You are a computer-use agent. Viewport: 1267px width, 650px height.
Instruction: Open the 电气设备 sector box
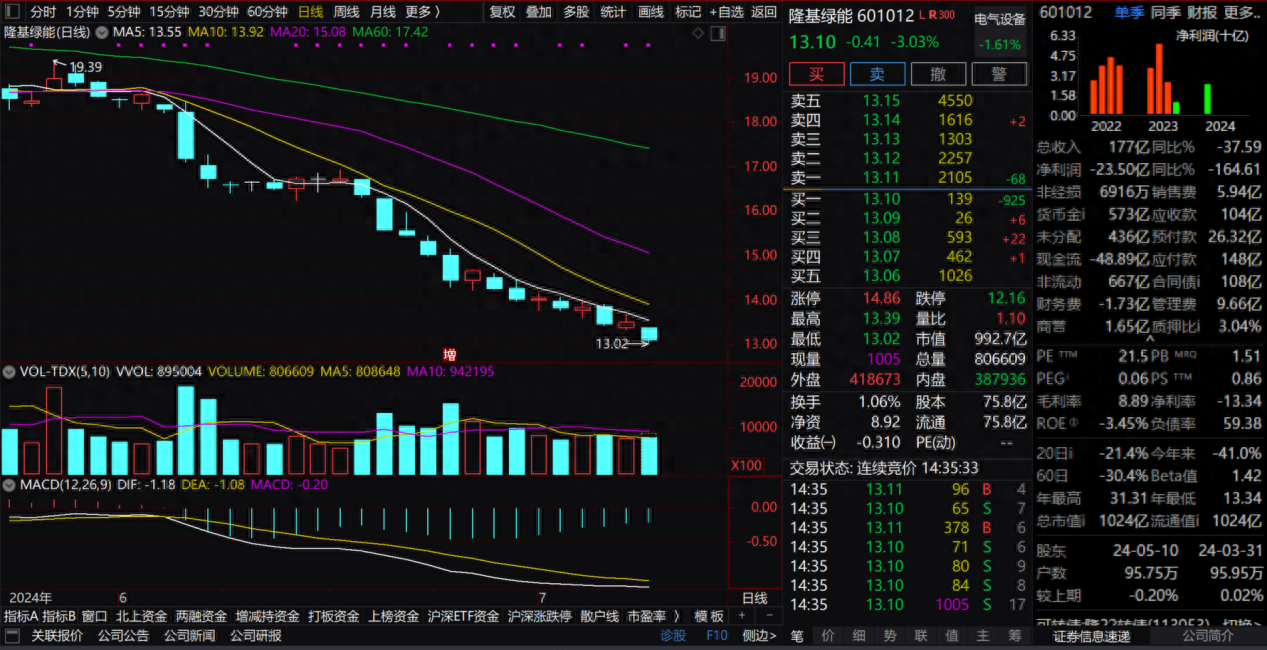1000,31
